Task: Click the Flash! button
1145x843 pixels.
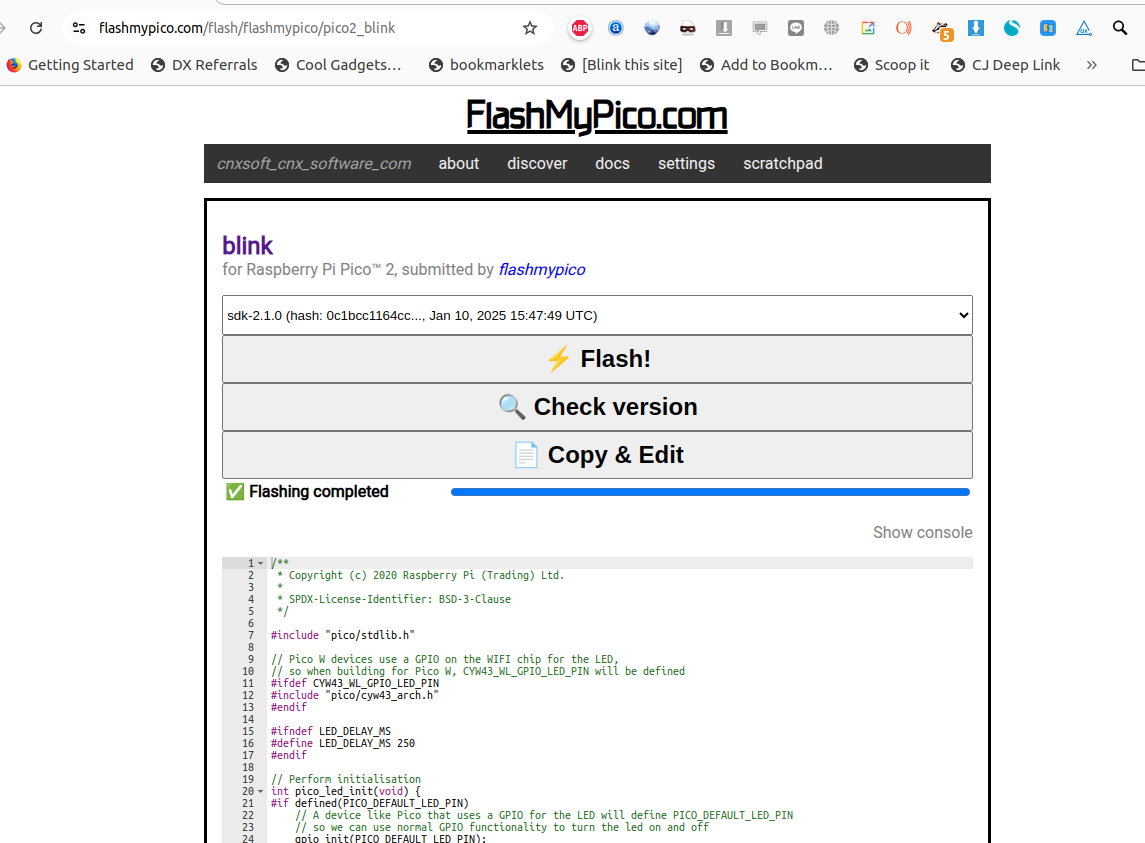Action: point(597,359)
